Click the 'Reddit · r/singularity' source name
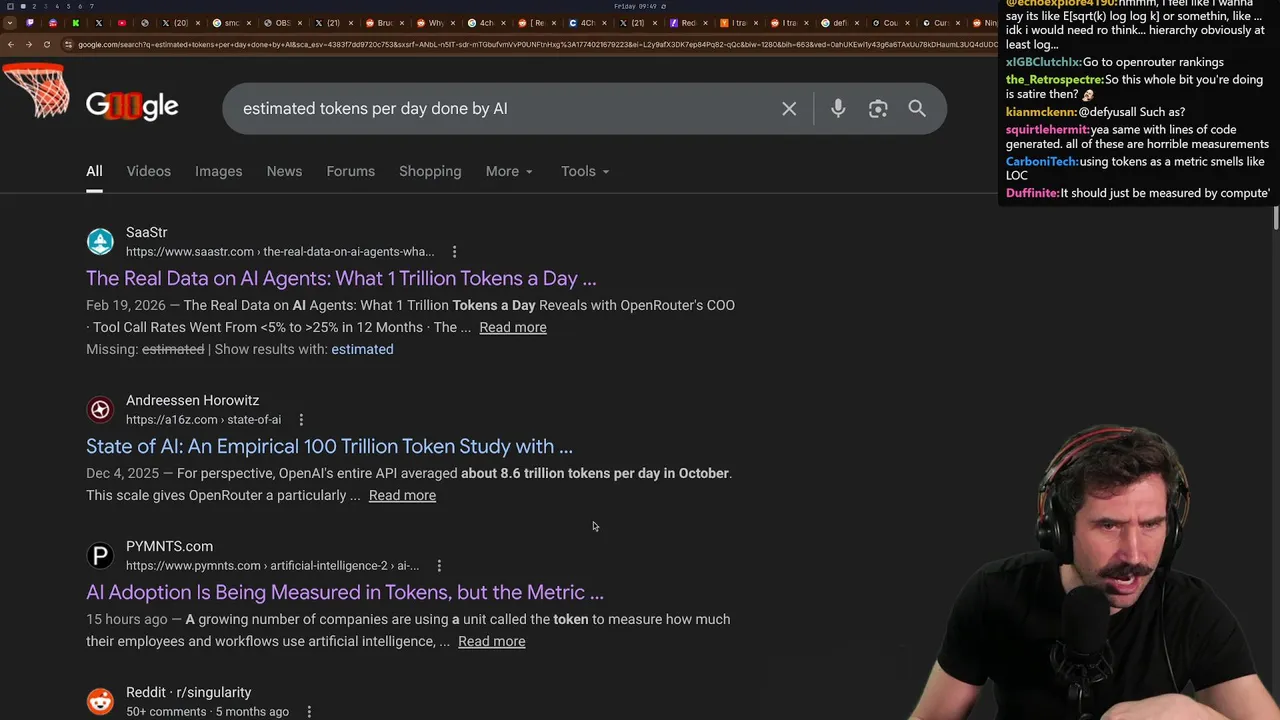 coord(188,692)
